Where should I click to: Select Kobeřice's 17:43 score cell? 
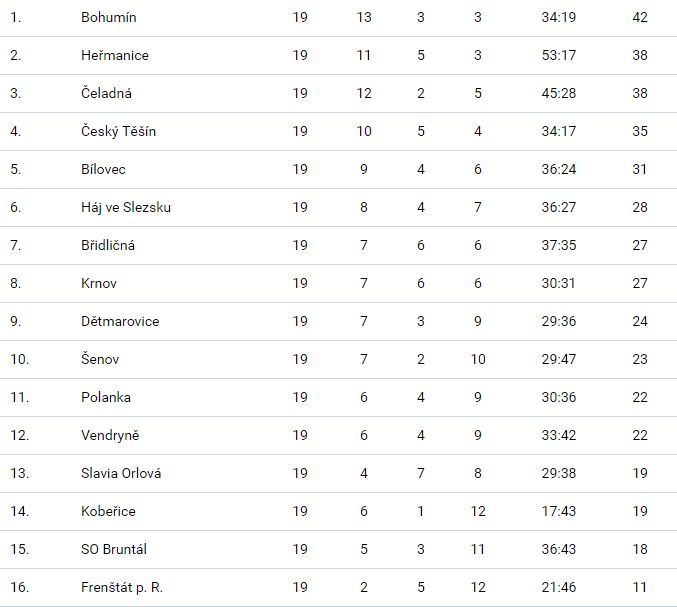tap(558, 512)
